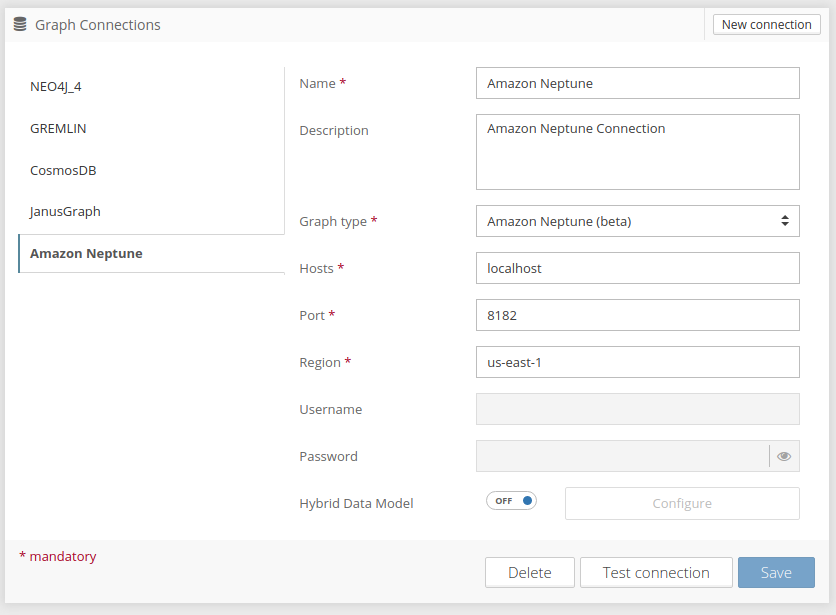Image resolution: width=836 pixels, height=615 pixels.
Task: Select the GREMLIN connection
Action: [x=58, y=128]
